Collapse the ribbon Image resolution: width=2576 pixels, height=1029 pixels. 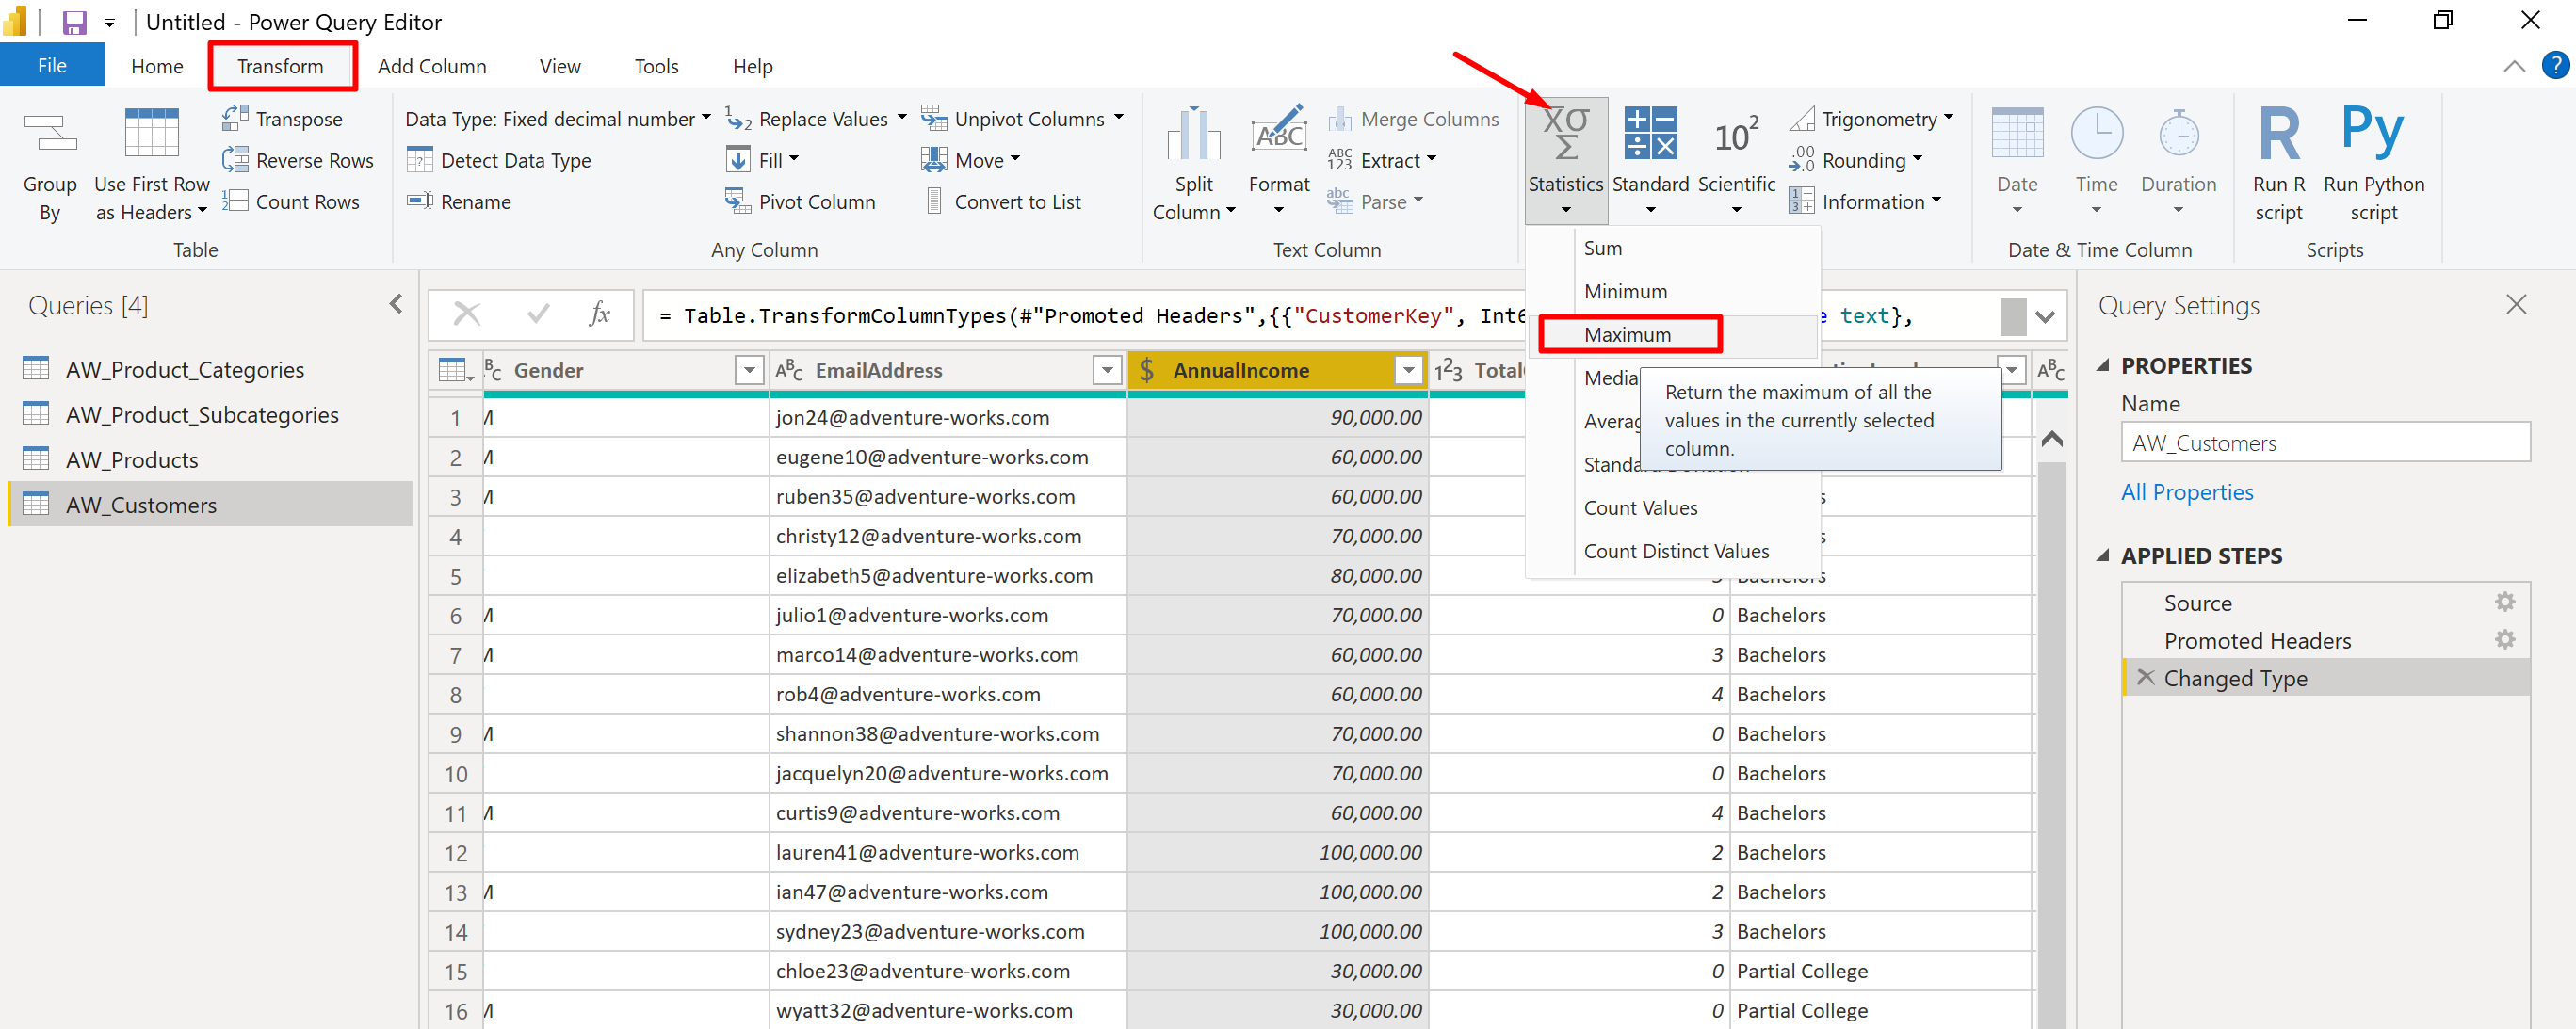tap(2513, 66)
